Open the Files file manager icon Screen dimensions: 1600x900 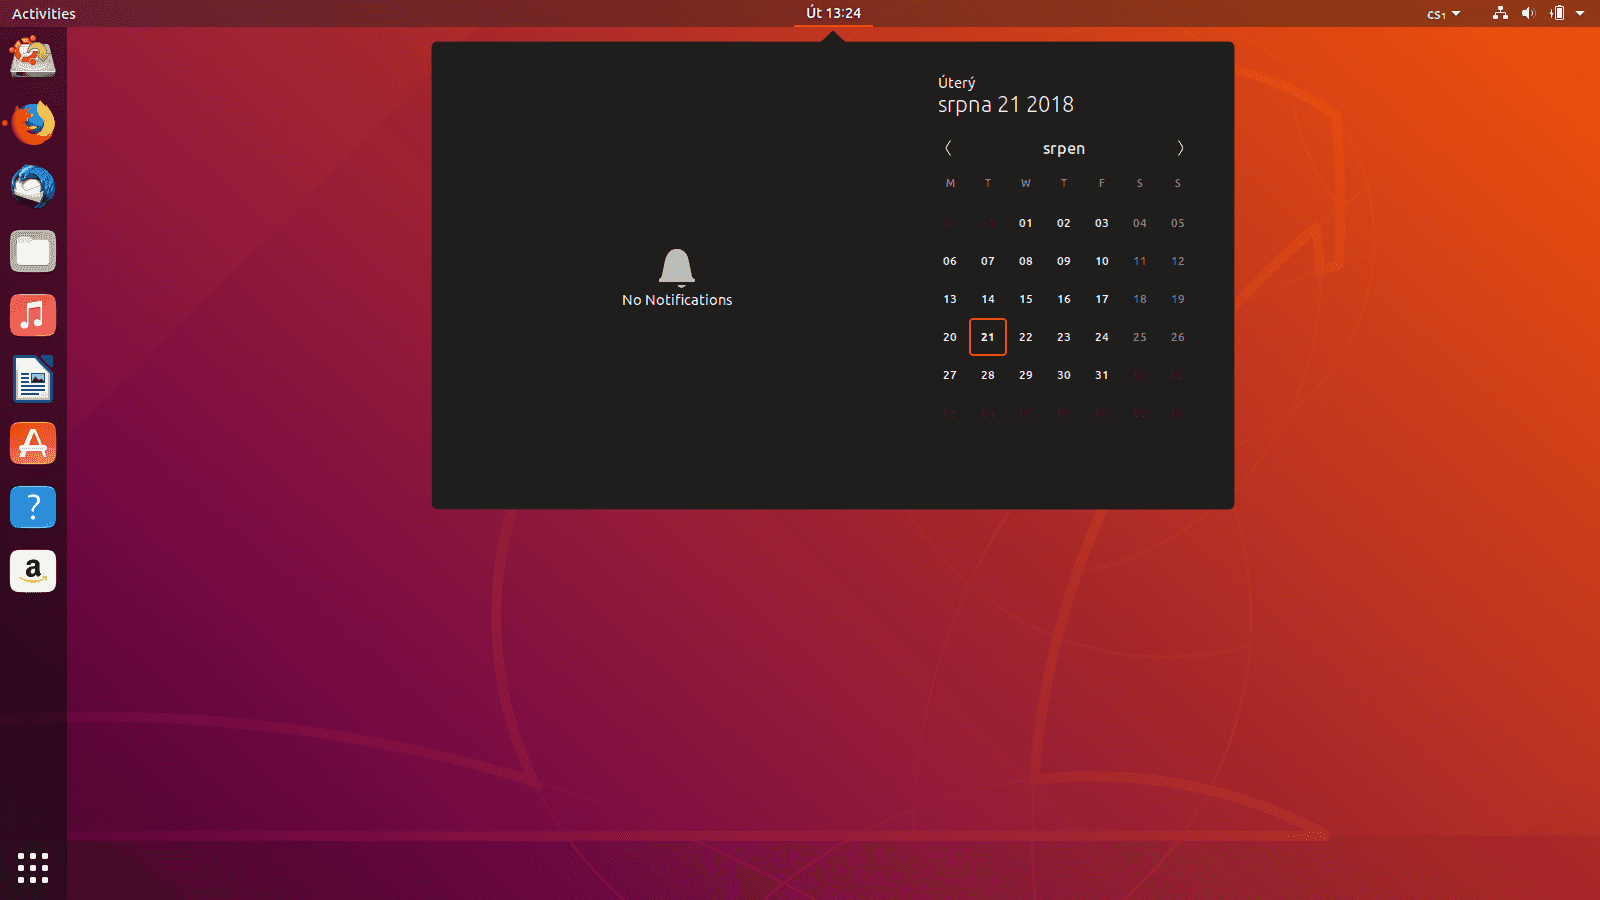pos(33,251)
